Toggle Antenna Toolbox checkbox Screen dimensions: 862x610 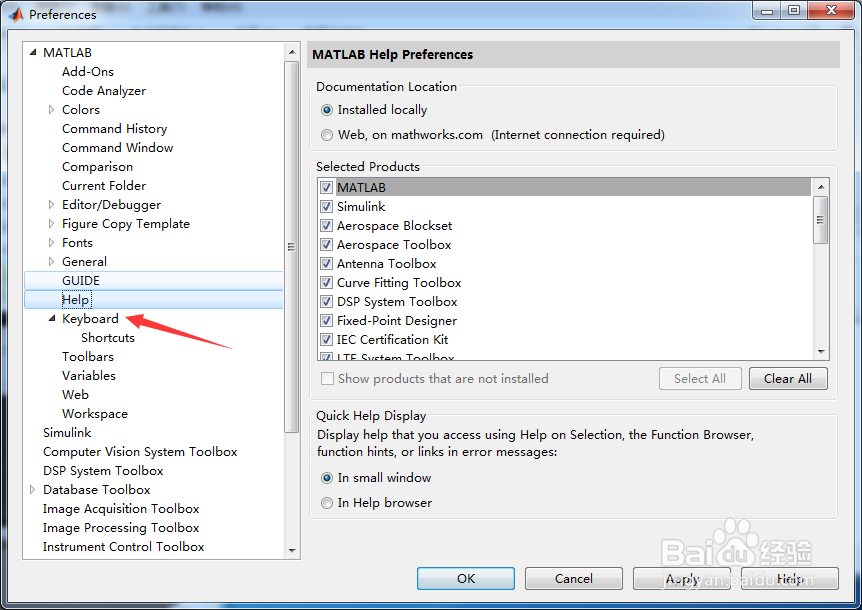[327, 264]
